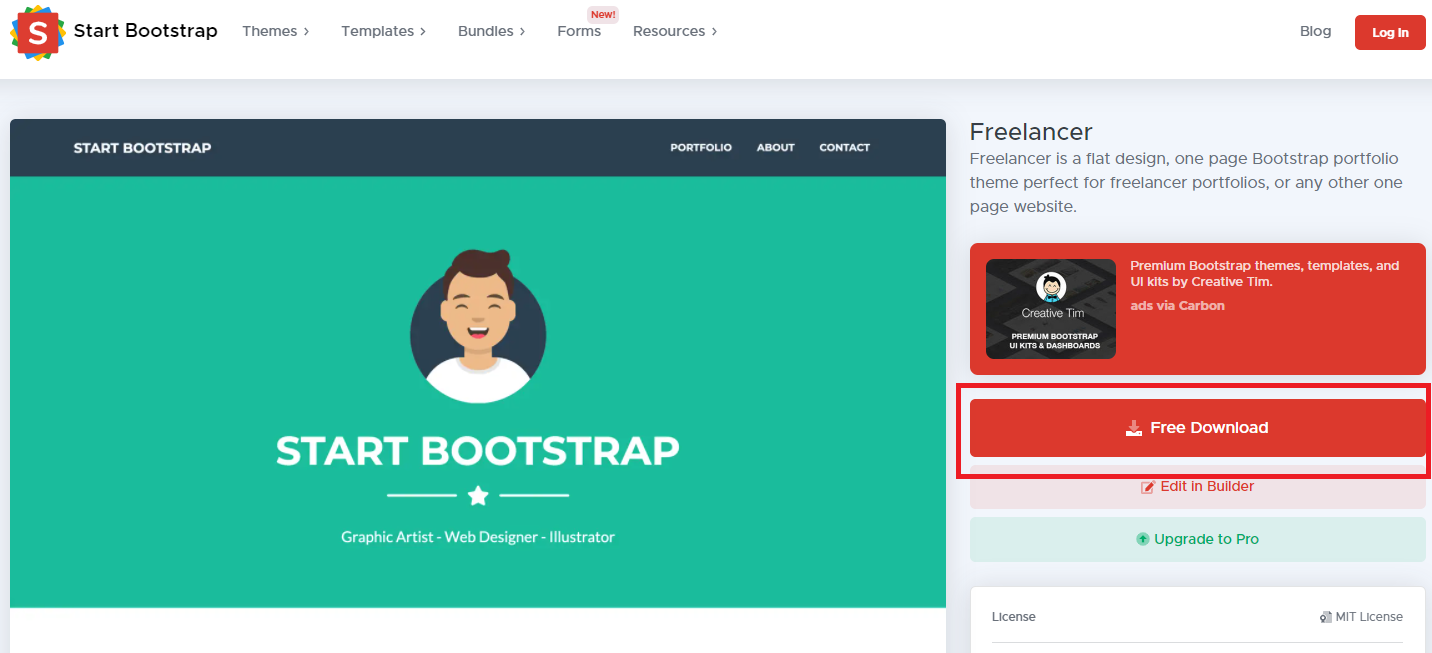Click ABOUT in the theme preview
The width and height of the screenshot is (1432, 653).
[x=775, y=148]
